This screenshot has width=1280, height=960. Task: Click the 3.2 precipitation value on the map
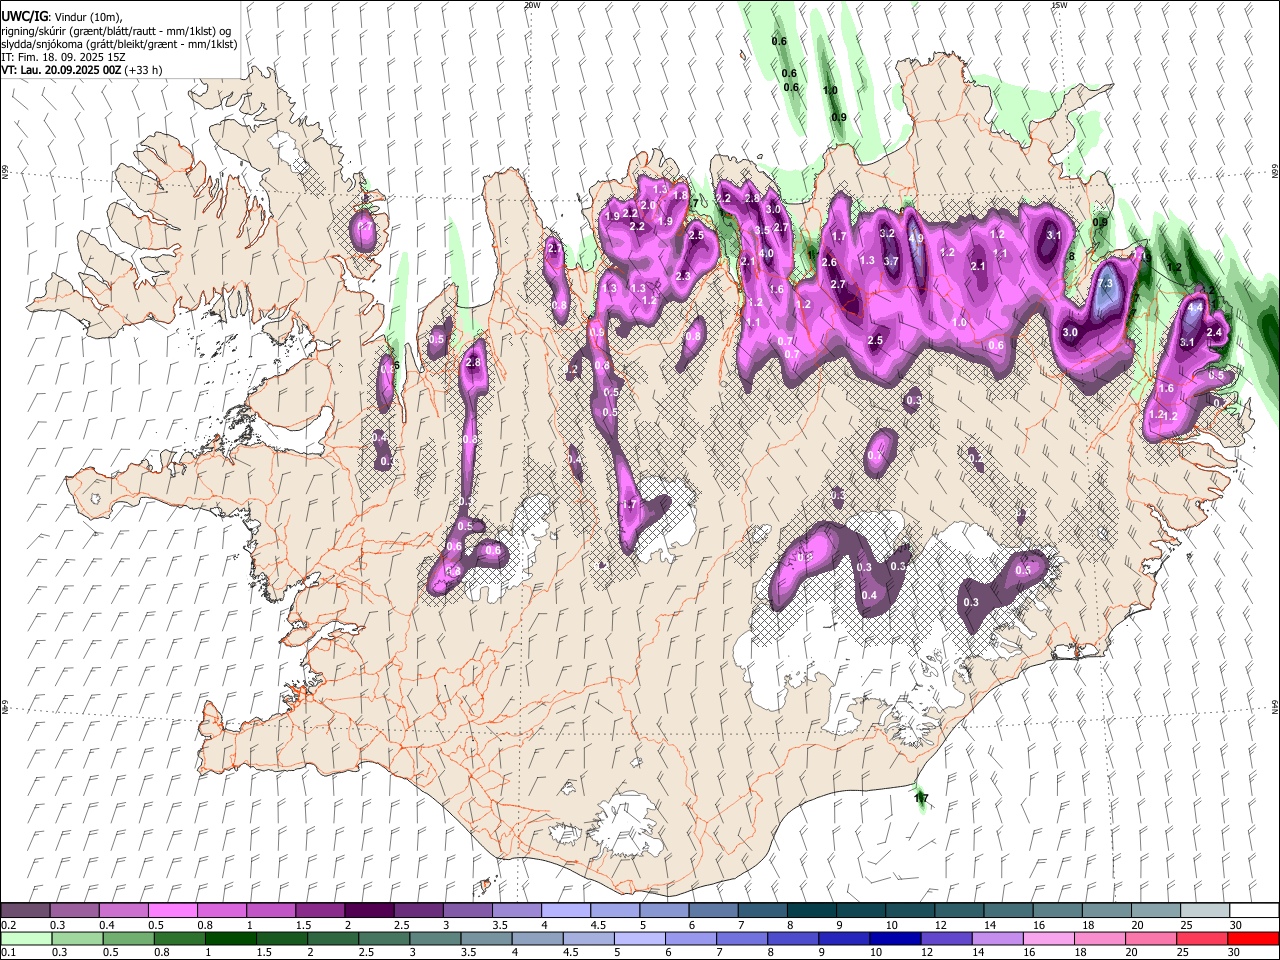tap(886, 233)
